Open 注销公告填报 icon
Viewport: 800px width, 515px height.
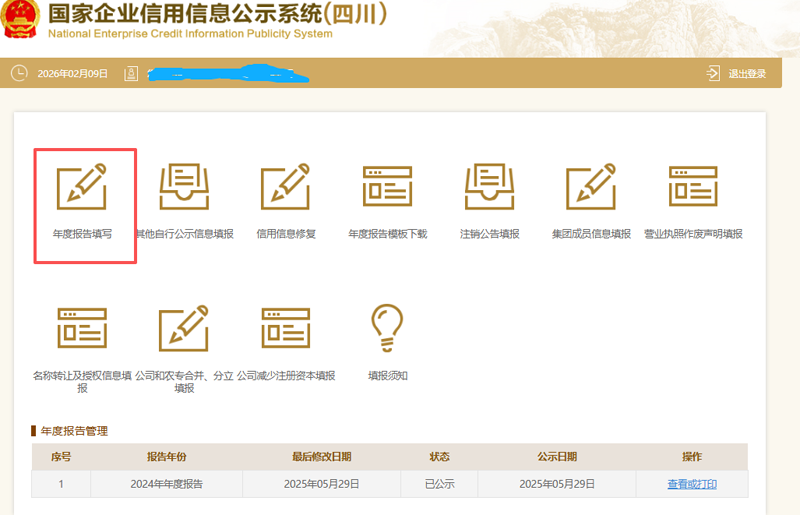click(489, 188)
